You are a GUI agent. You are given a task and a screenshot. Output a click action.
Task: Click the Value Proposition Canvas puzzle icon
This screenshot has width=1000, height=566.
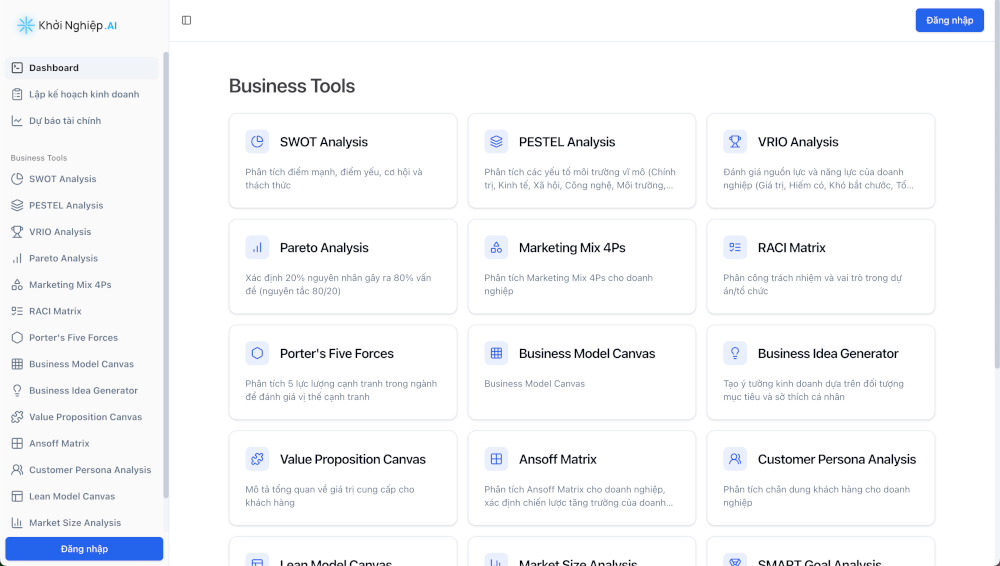coord(257,459)
